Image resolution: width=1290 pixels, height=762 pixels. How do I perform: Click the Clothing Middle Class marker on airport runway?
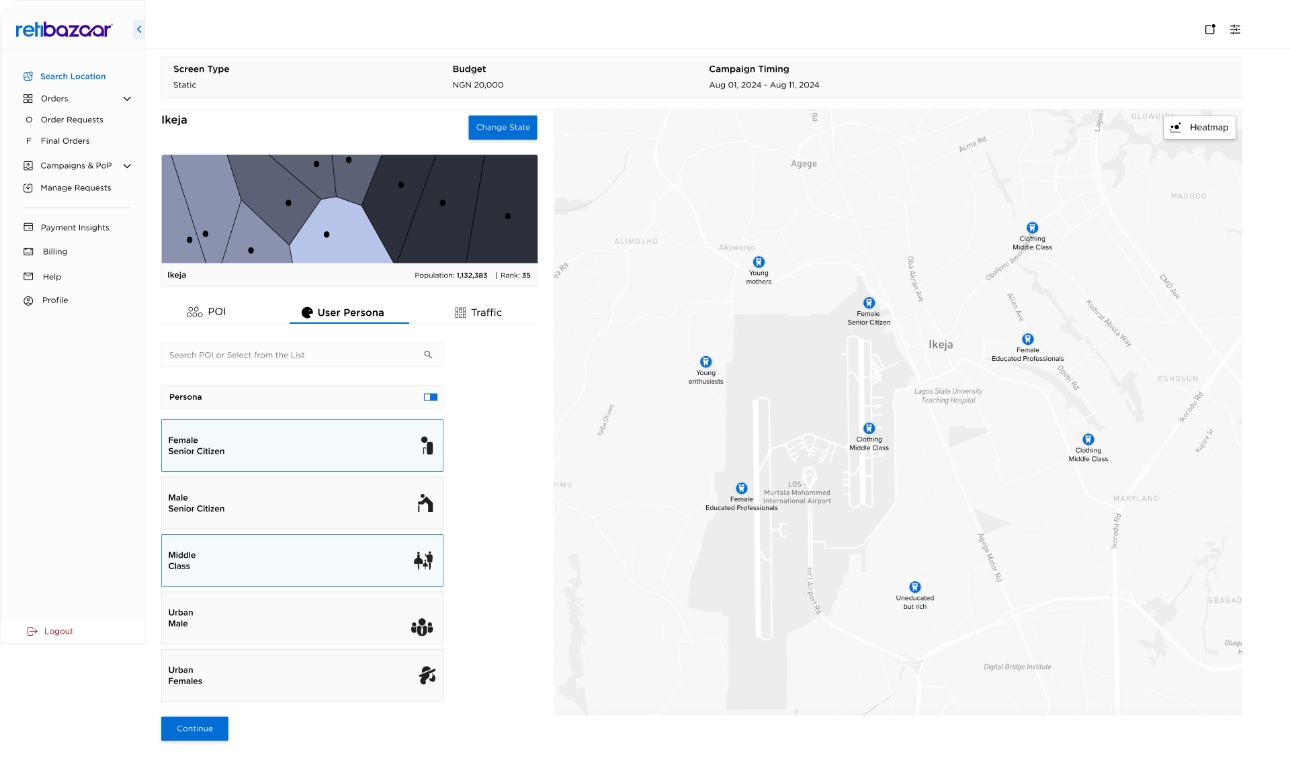[869, 428]
